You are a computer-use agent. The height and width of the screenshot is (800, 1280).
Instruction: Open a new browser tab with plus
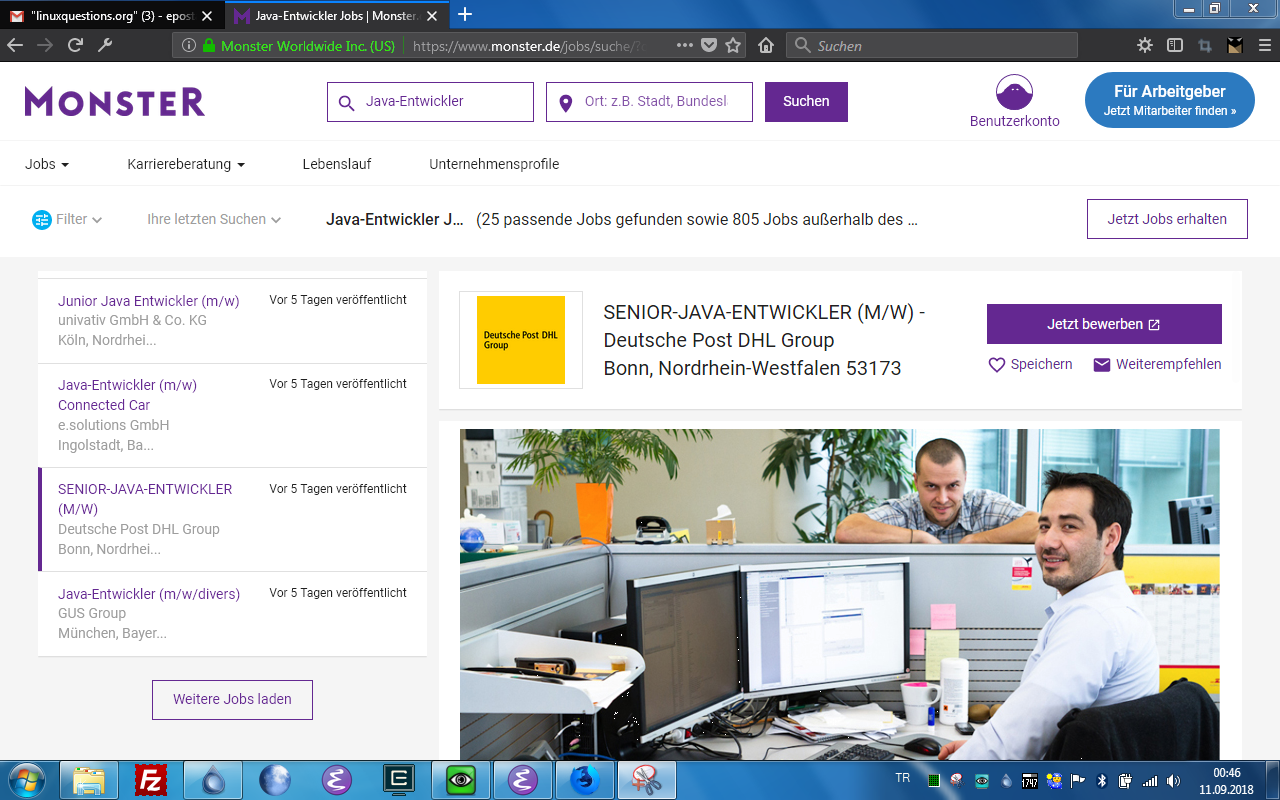[465, 14]
